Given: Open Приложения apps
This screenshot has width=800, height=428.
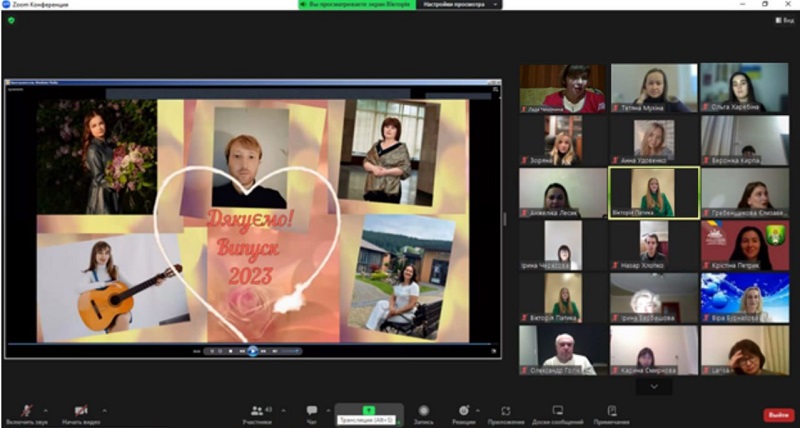Looking at the screenshot, I should tap(505, 415).
